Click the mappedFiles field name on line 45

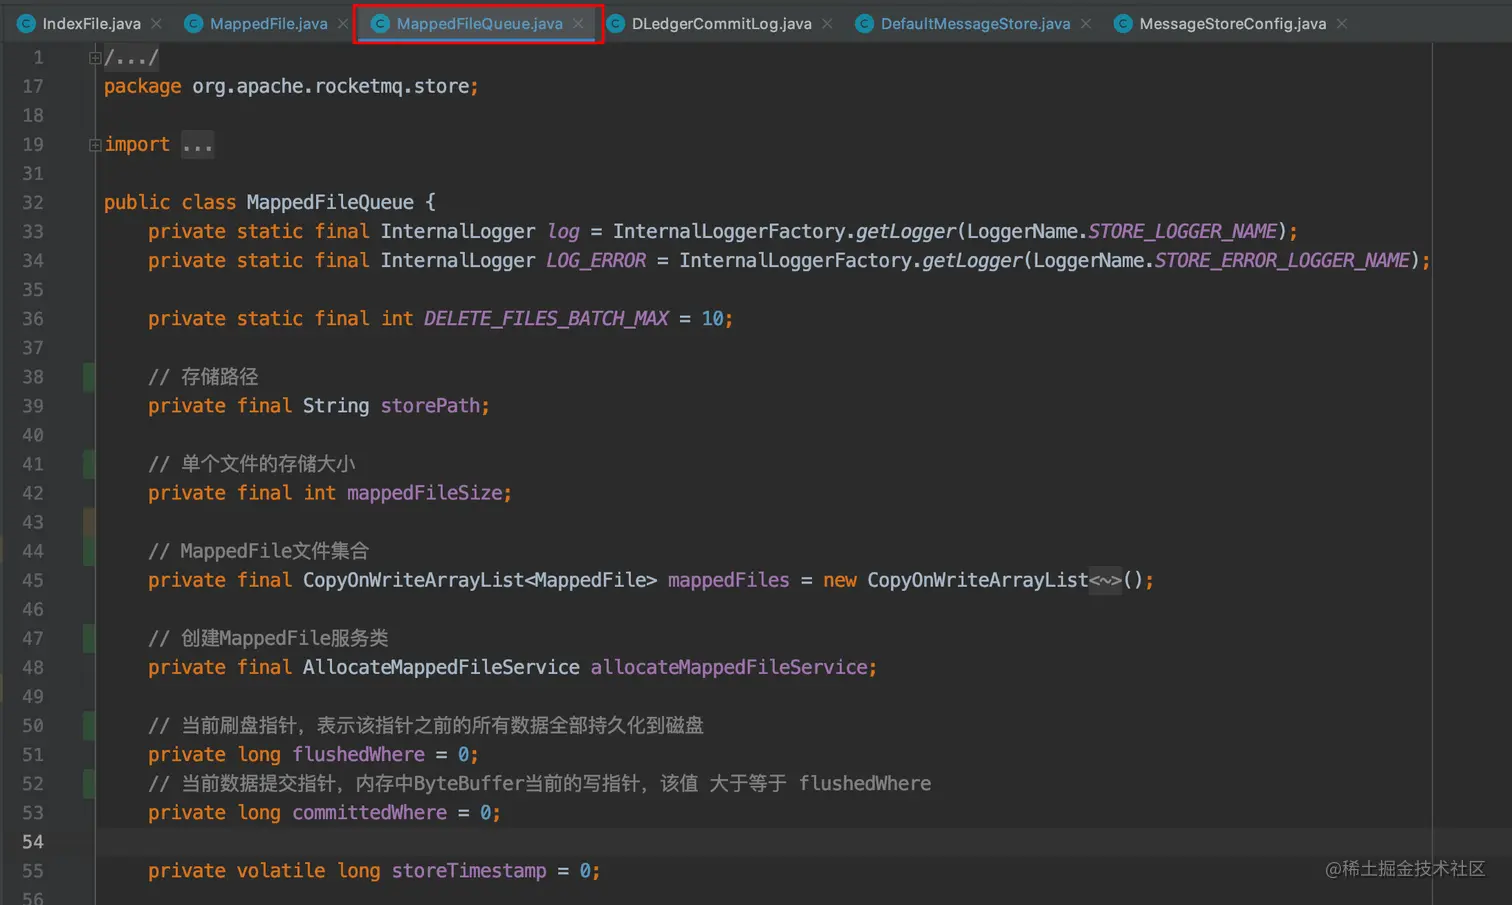[728, 581]
